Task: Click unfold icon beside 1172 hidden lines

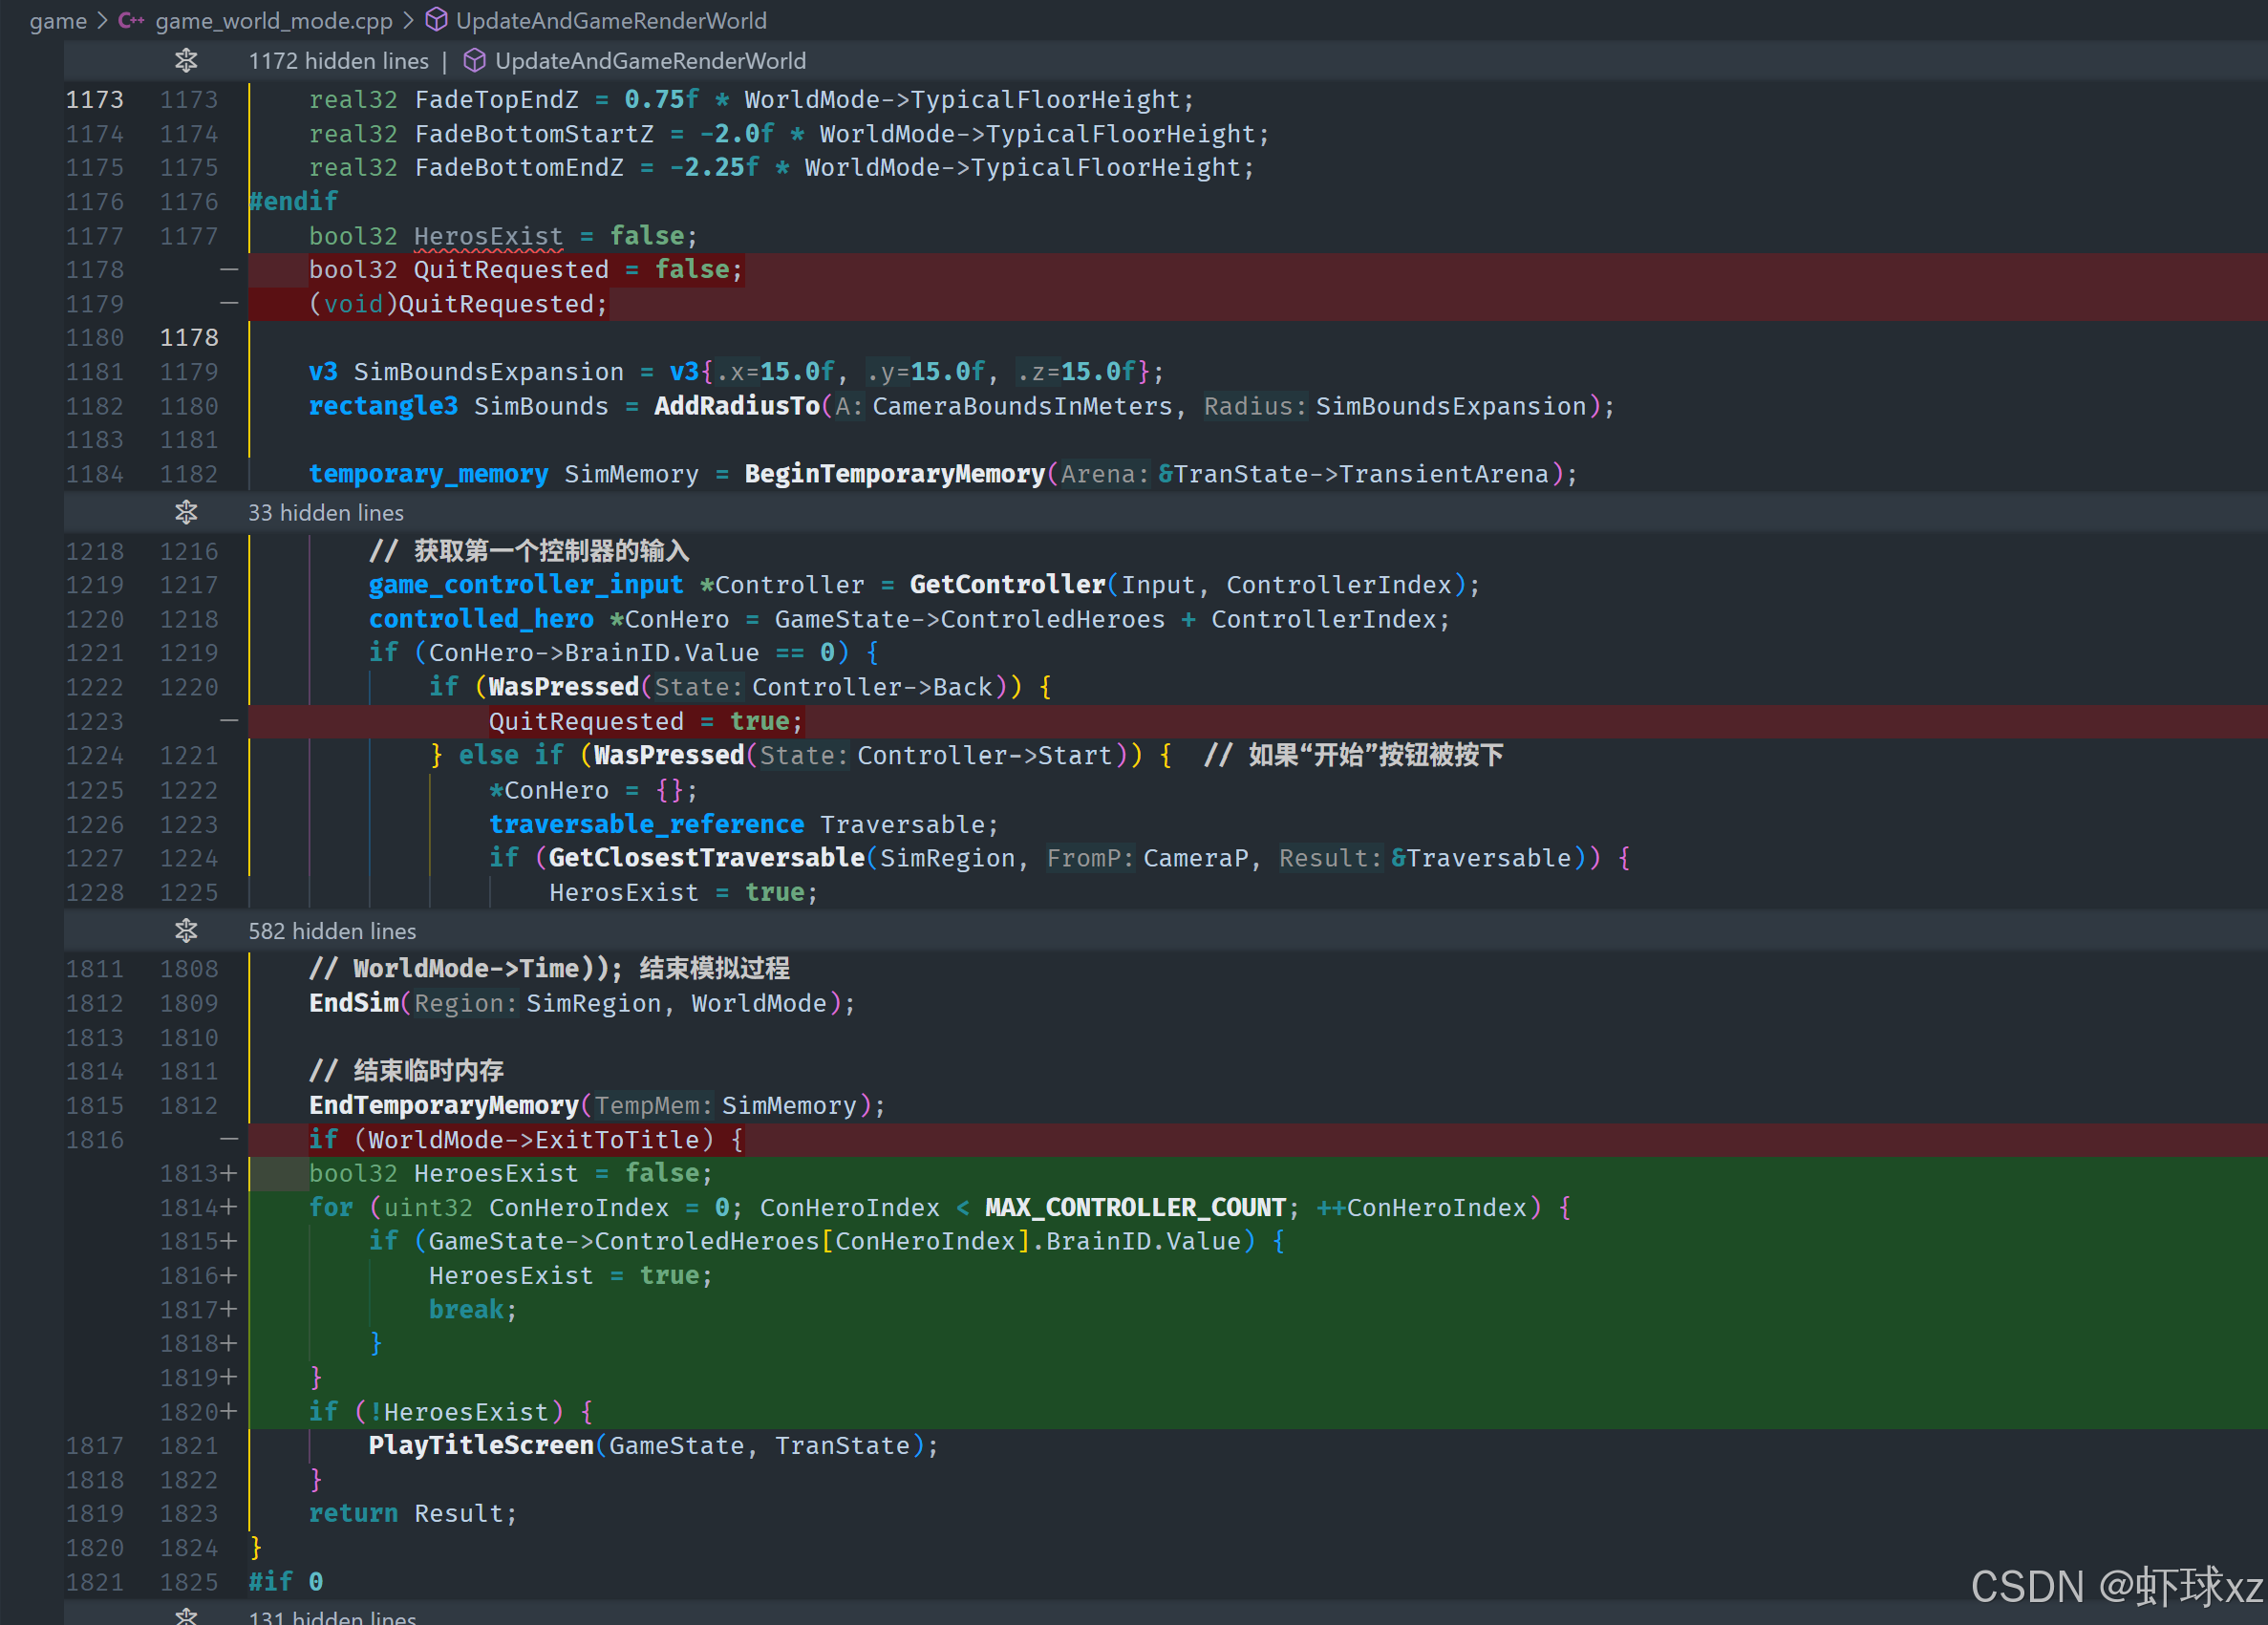Action: coord(186,61)
